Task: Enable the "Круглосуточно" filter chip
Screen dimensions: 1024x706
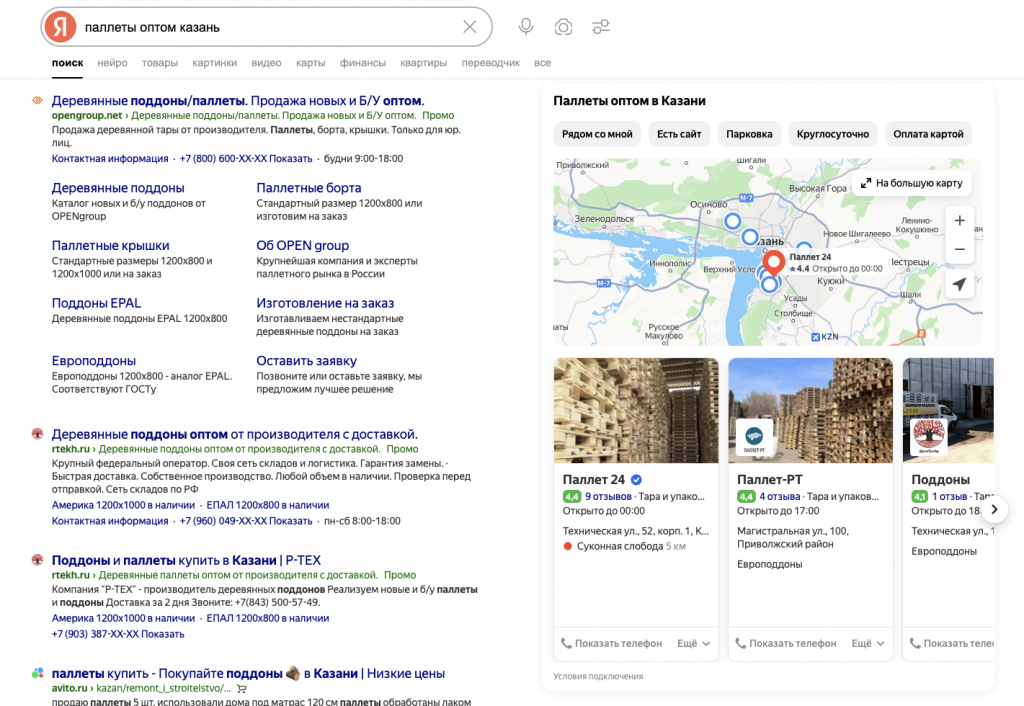Action: click(x=833, y=134)
